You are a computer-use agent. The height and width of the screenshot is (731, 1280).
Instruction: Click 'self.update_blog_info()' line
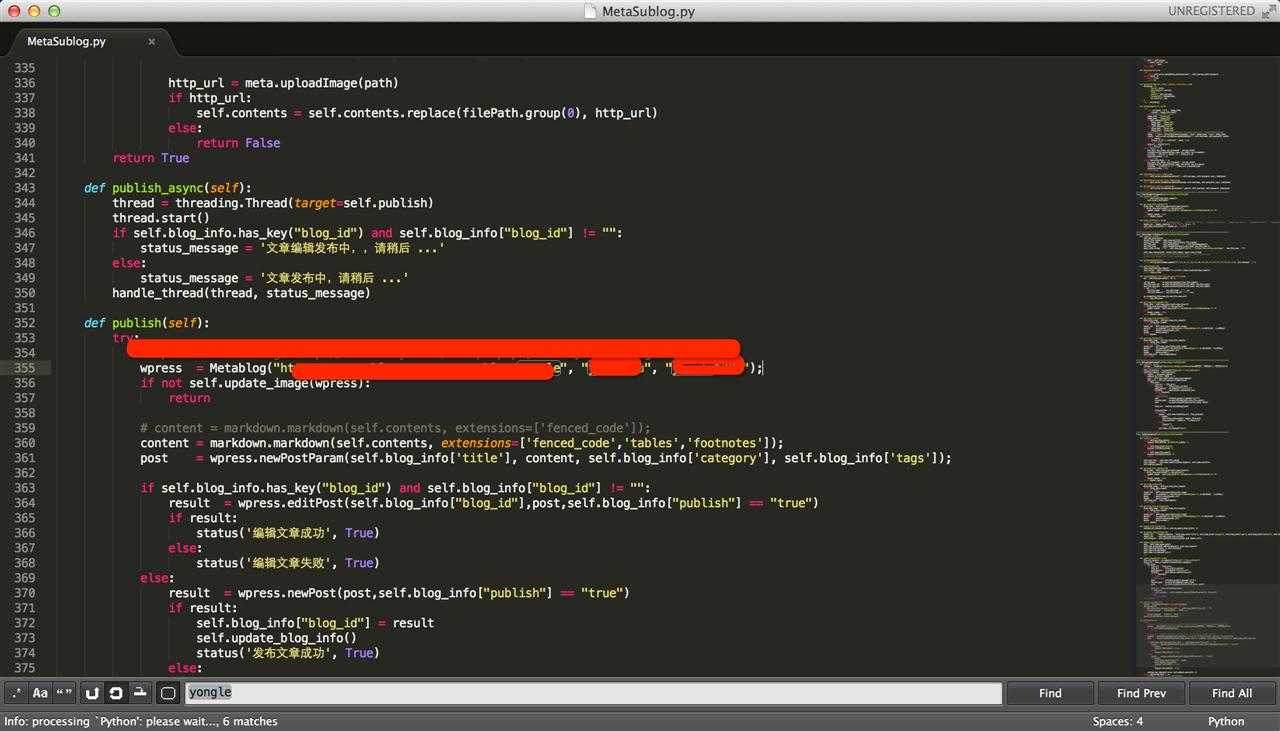(x=276, y=638)
